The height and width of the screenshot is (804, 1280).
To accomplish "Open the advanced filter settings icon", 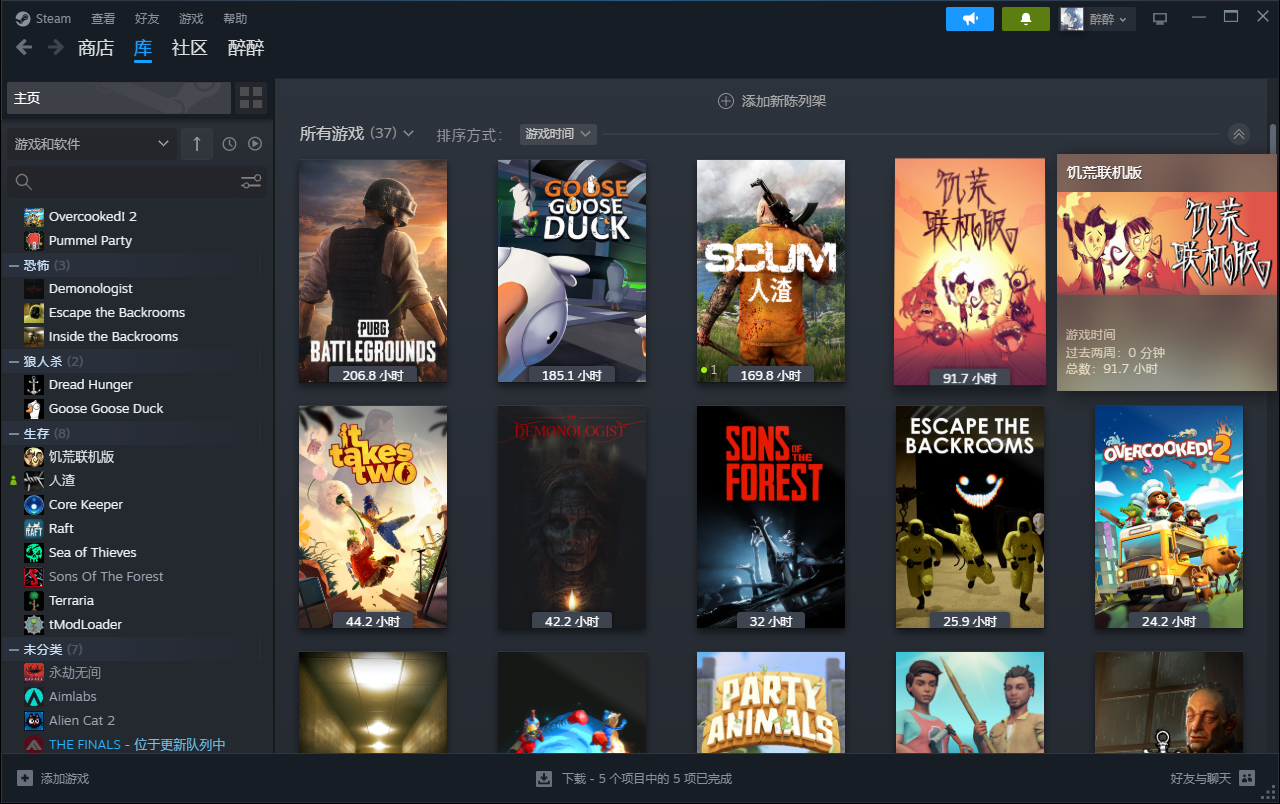I will tap(251, 181).
